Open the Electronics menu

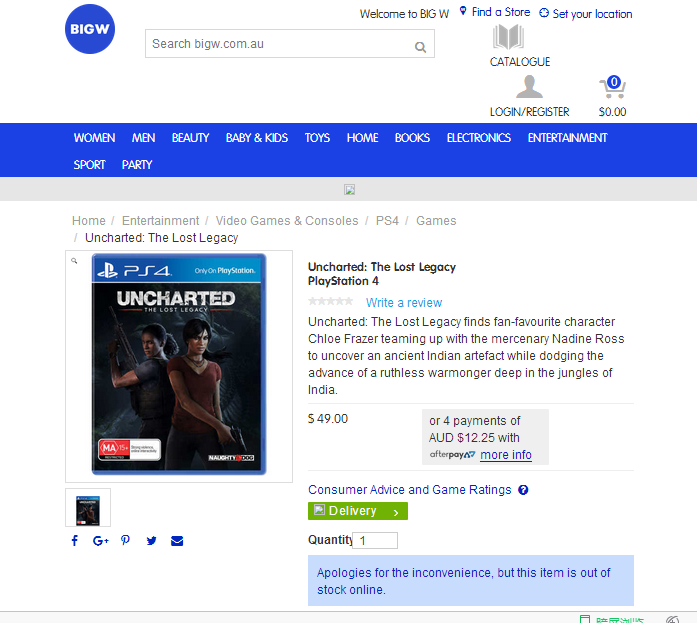[x=479, y=138]
